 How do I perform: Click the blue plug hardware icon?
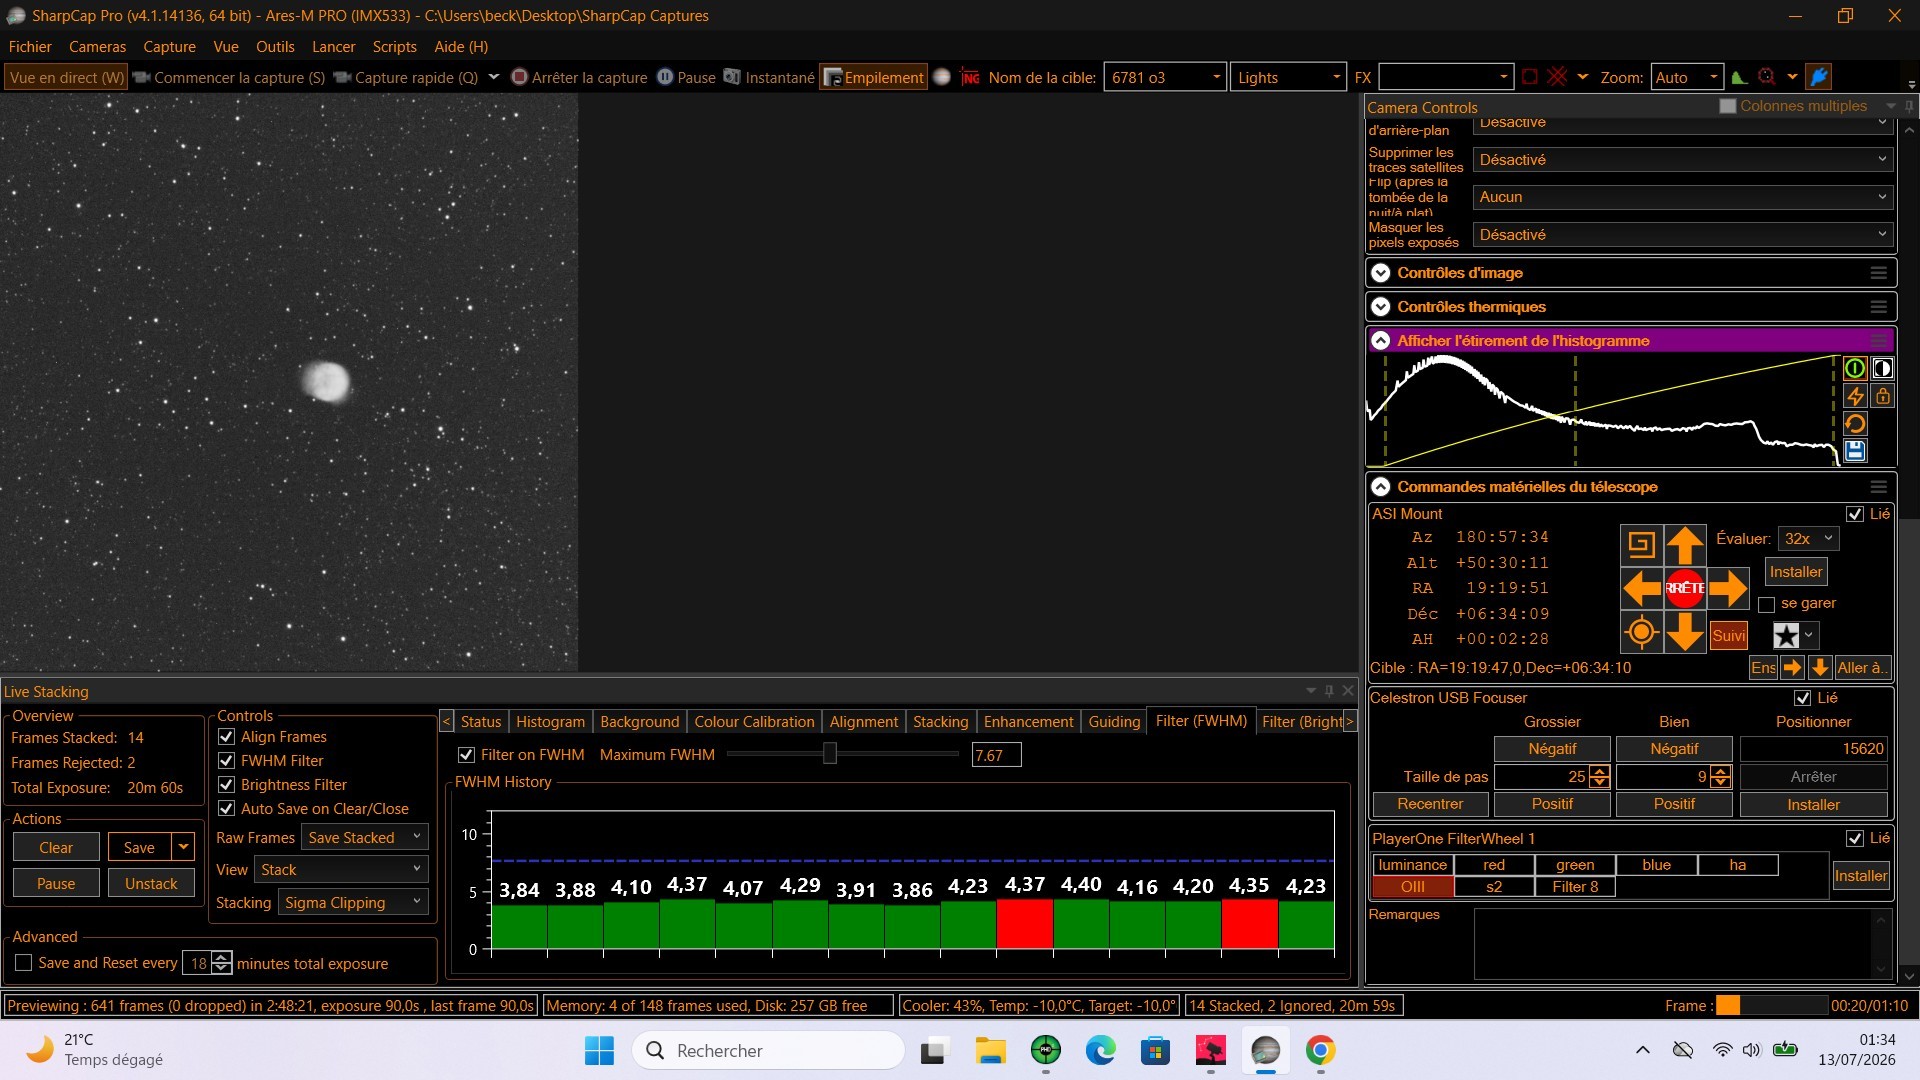tap(1819, 77)
